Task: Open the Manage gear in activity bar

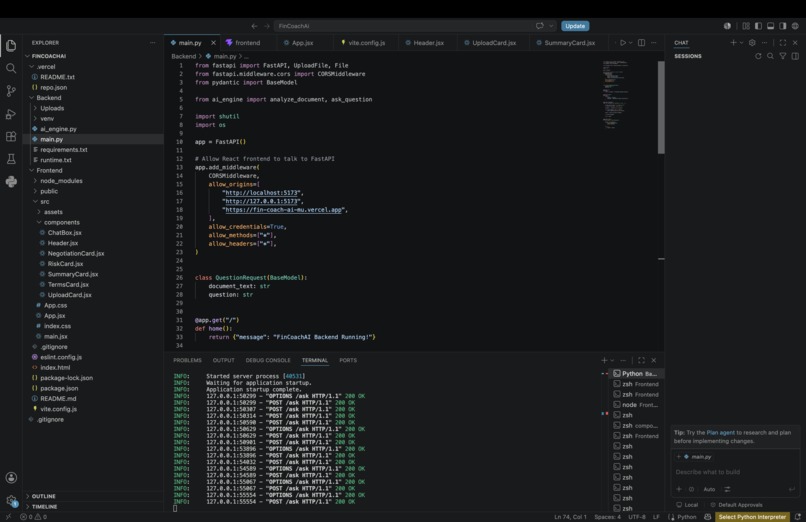Action: tap(11, 500)
